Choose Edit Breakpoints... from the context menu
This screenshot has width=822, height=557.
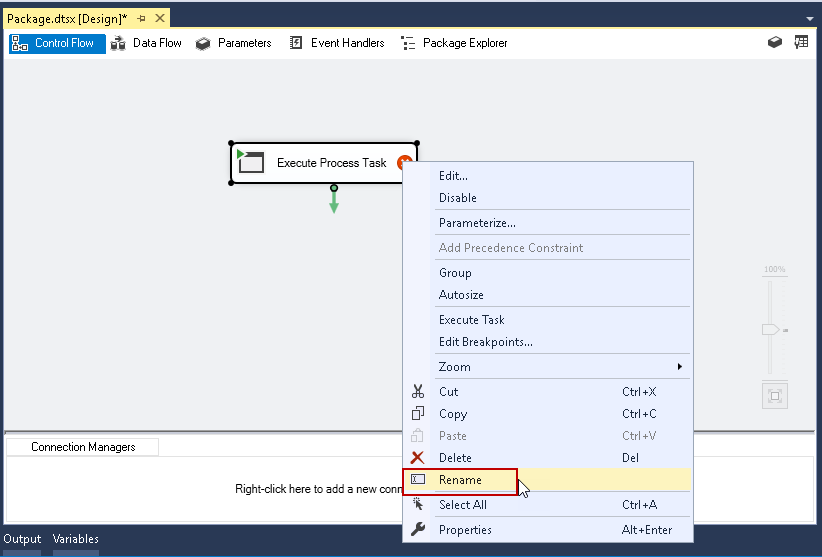point(485,342)
